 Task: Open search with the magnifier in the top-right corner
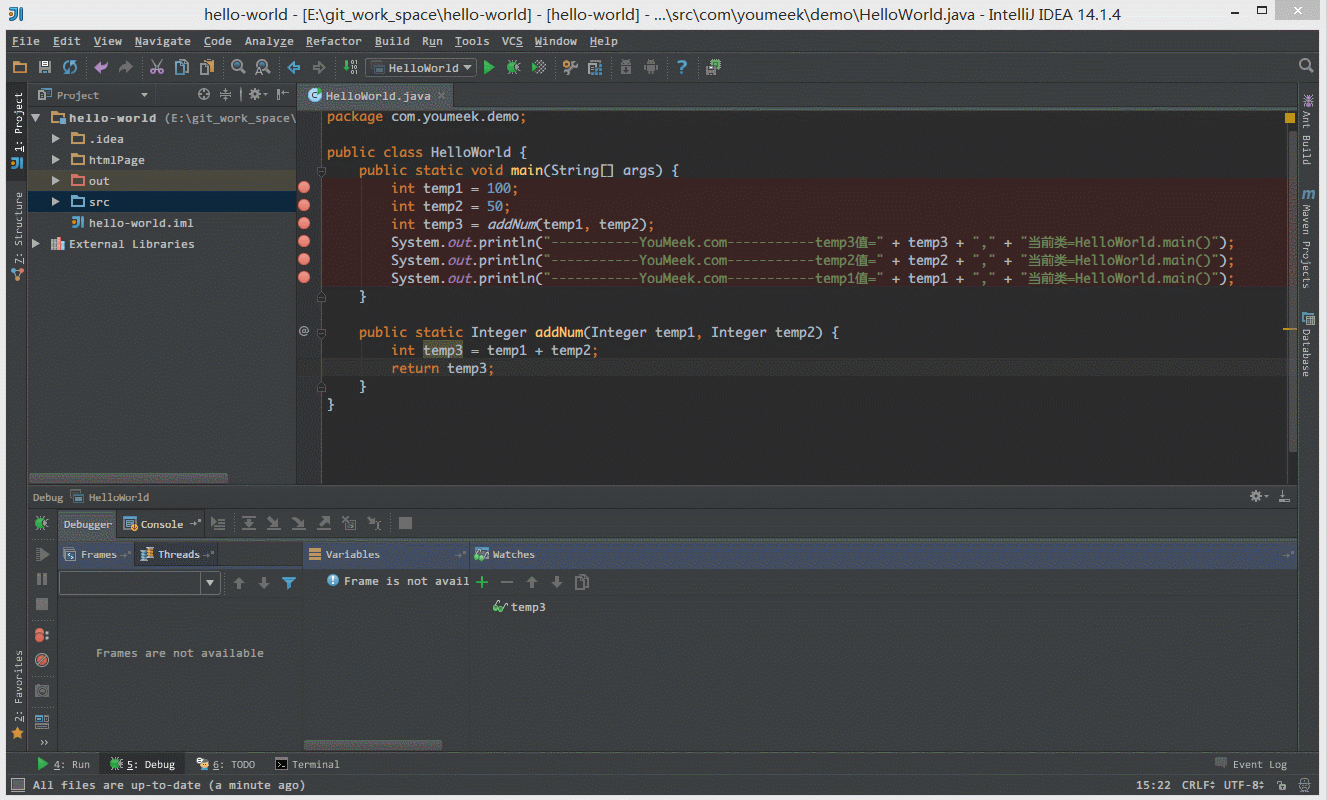(x=1305, y=67)
